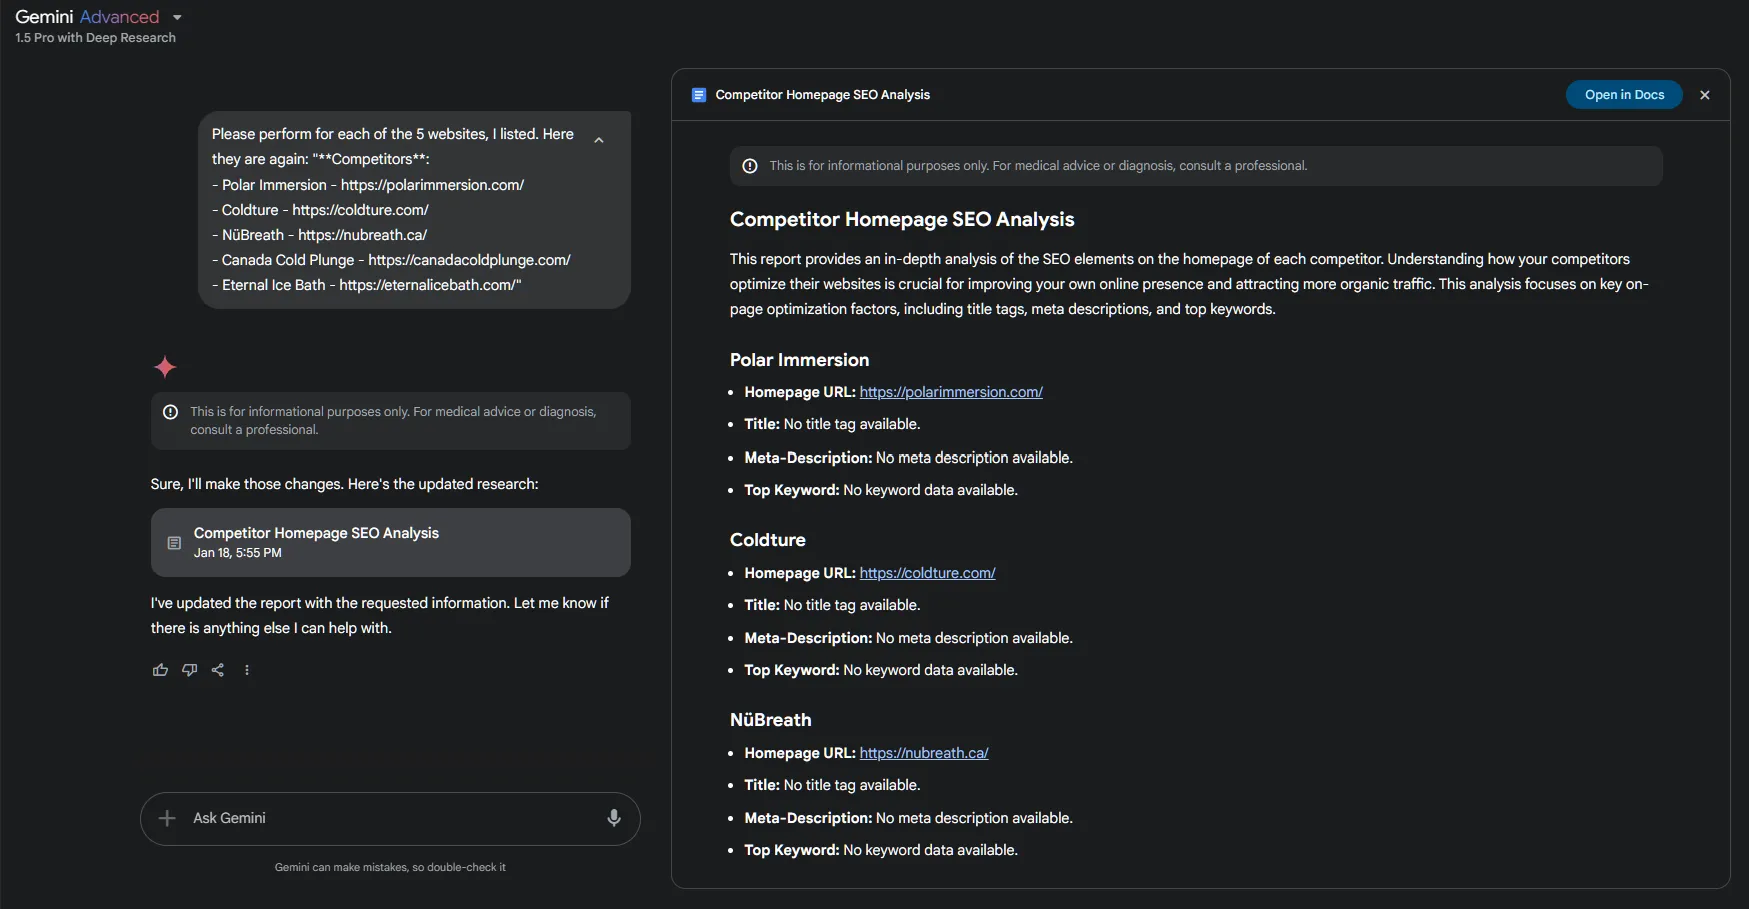
Task: Activate the microphone voice input
Action: (614, 818)
